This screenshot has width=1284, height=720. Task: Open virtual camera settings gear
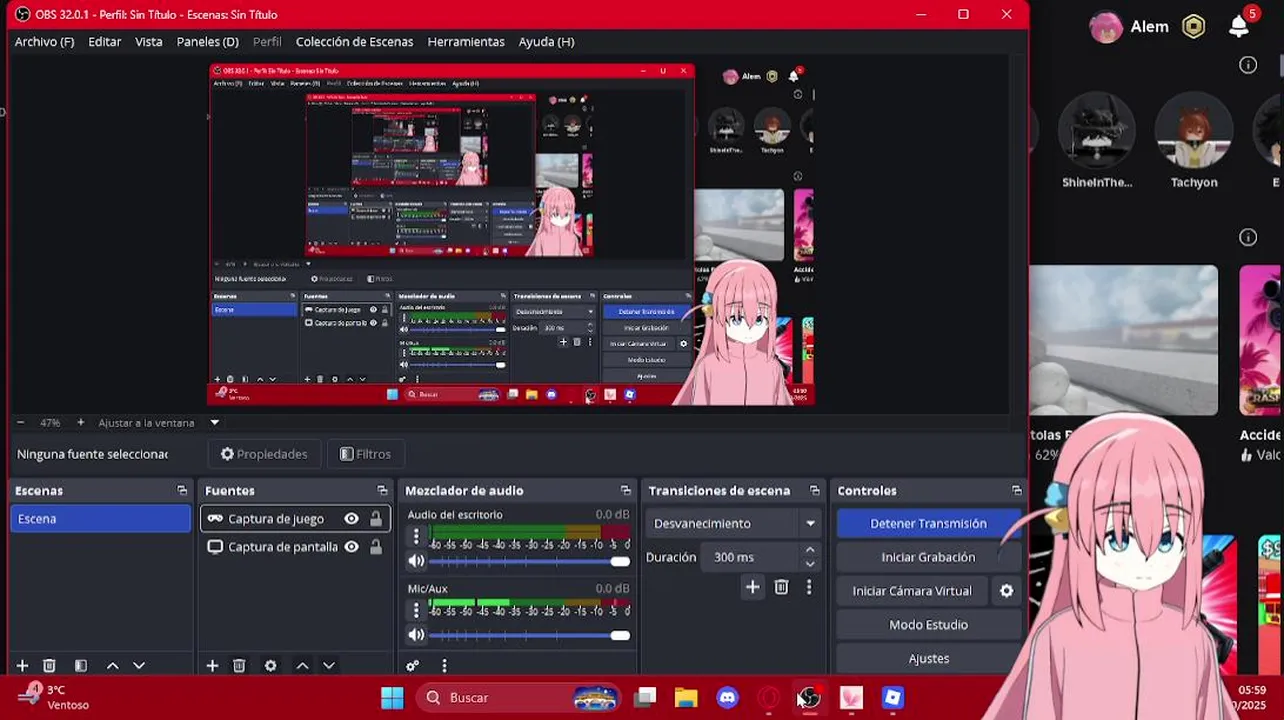coord(1007,591)
